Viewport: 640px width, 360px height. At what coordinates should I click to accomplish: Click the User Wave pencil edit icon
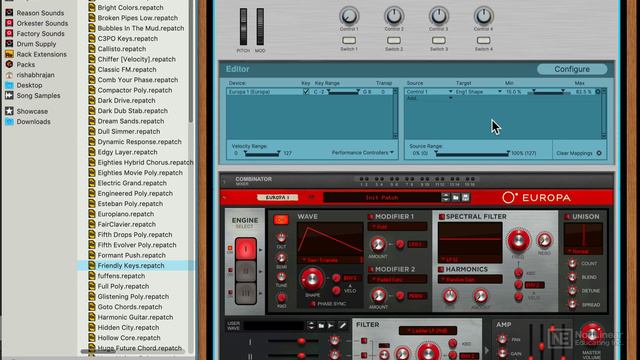[342, 325]
